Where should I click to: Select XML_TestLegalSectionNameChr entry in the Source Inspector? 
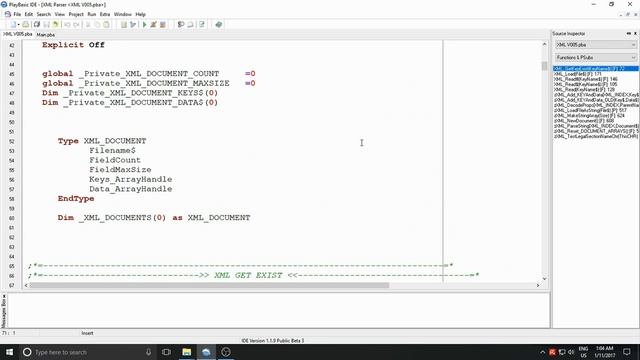pos(596,136)
